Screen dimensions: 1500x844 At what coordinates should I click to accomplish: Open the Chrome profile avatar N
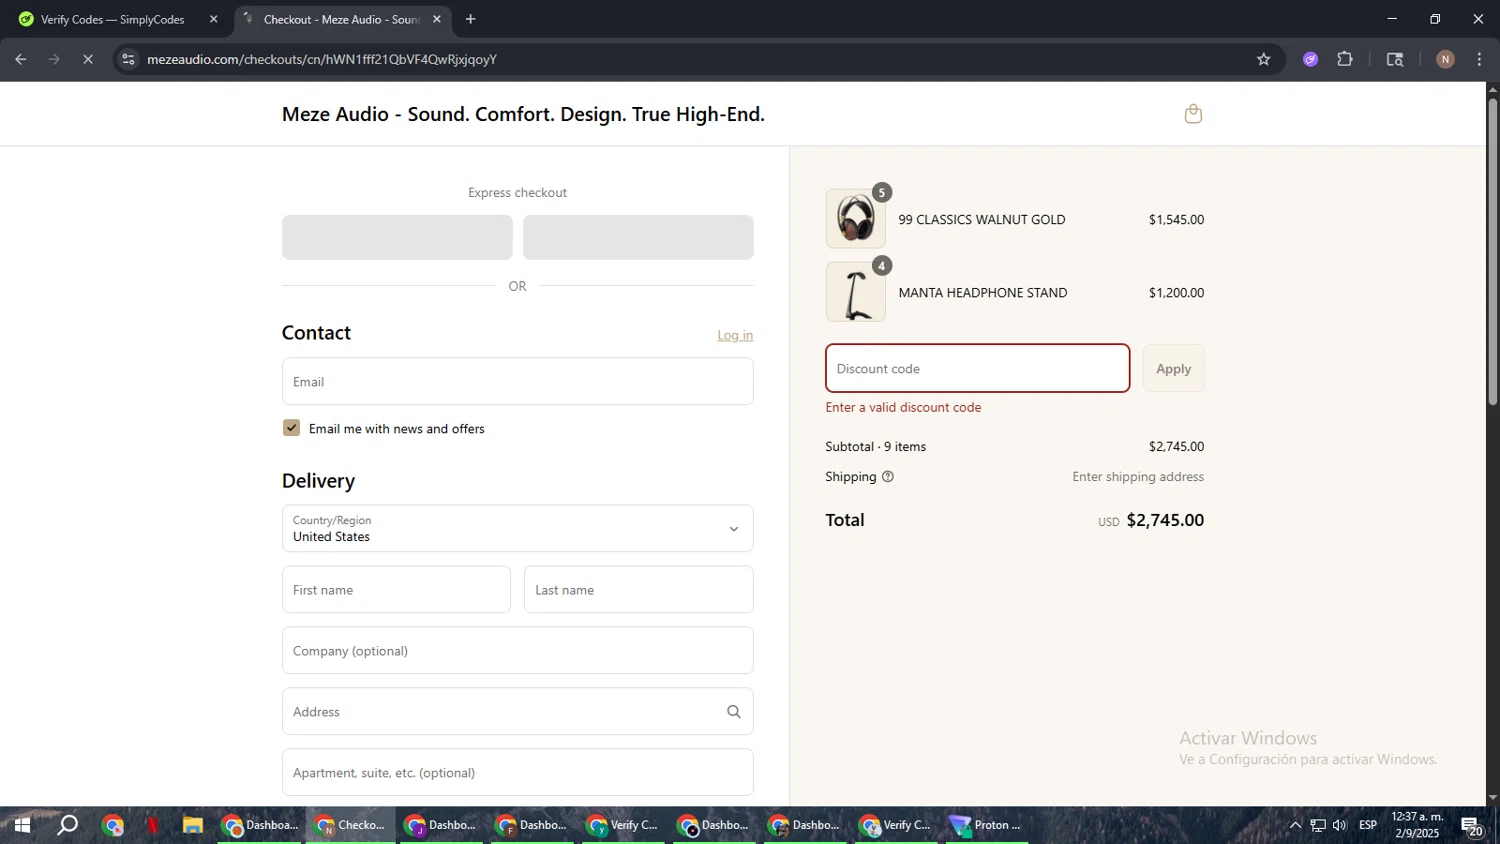(x=1445, y=59)
